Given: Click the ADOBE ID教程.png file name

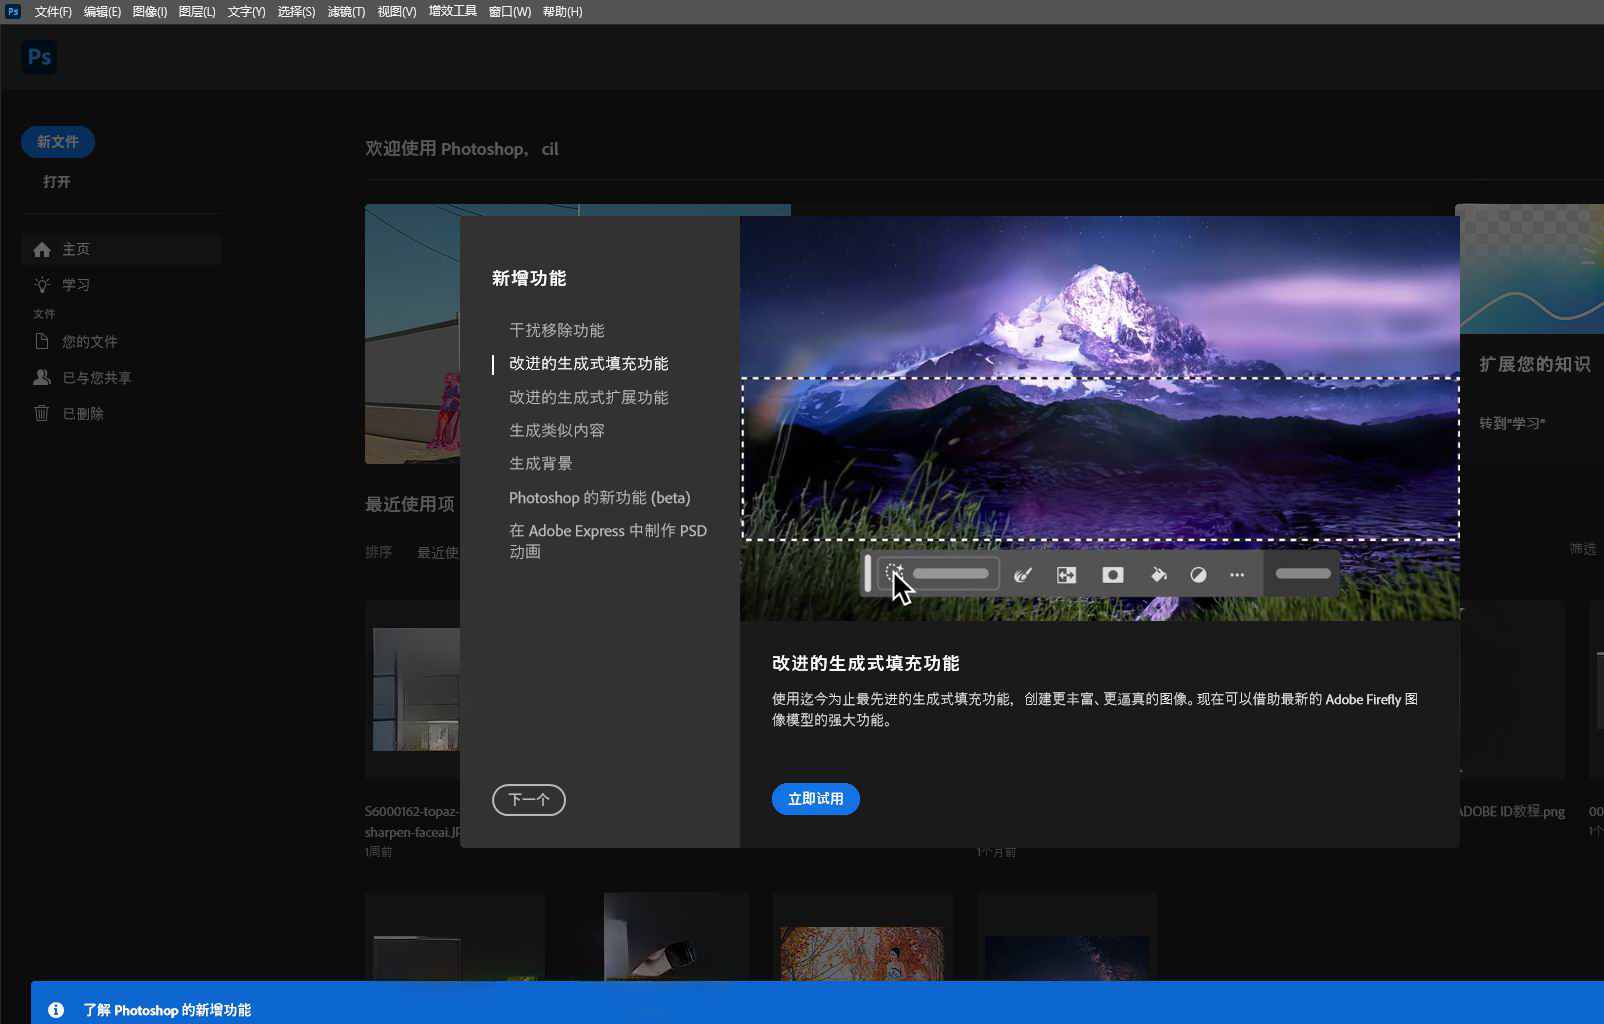Looking at the screenshot, I should (x=1510, y=811).
